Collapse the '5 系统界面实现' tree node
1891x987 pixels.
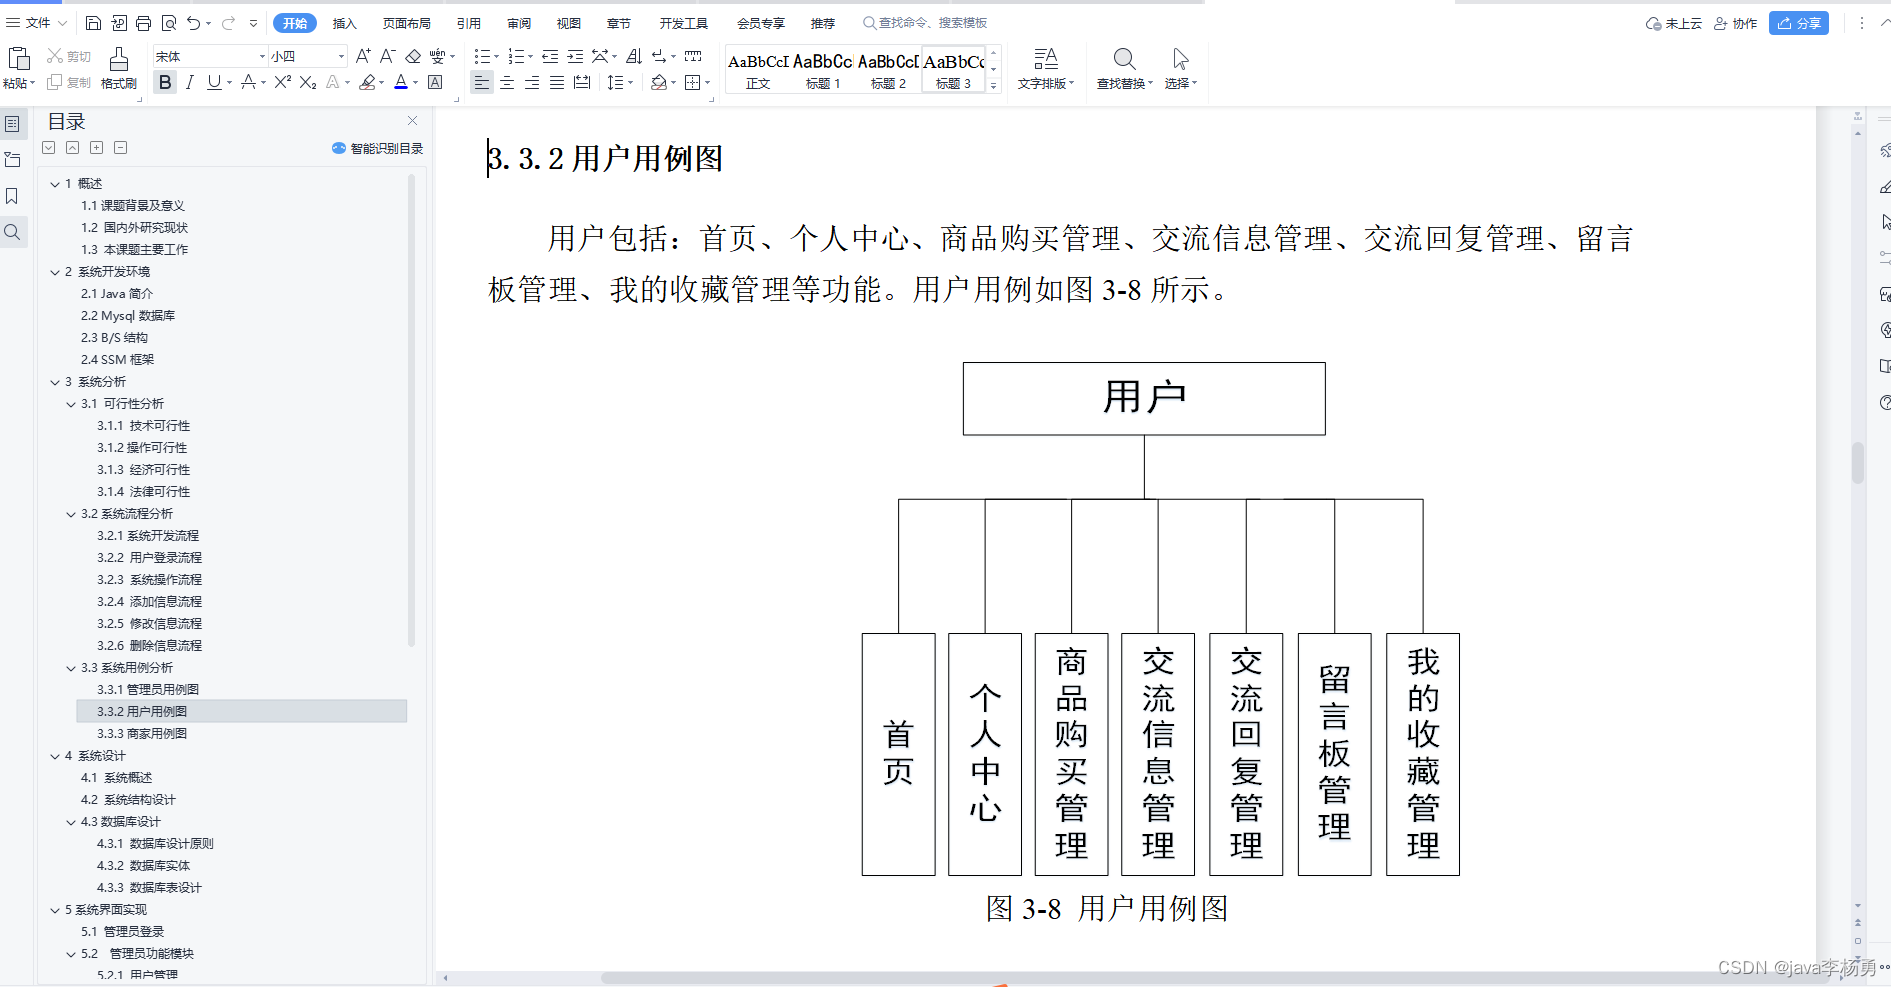point(55,910)
